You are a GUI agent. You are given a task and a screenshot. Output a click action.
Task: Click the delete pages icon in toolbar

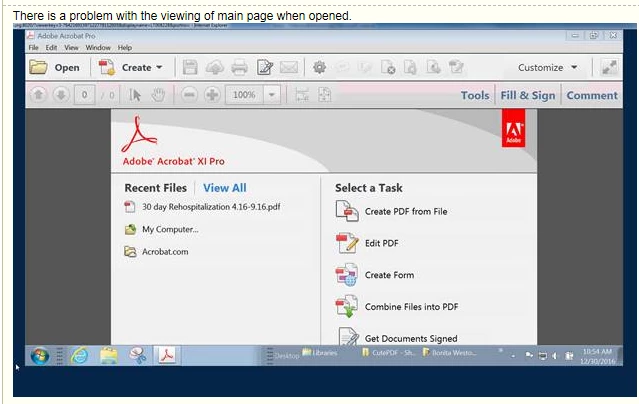click(388, 67)
